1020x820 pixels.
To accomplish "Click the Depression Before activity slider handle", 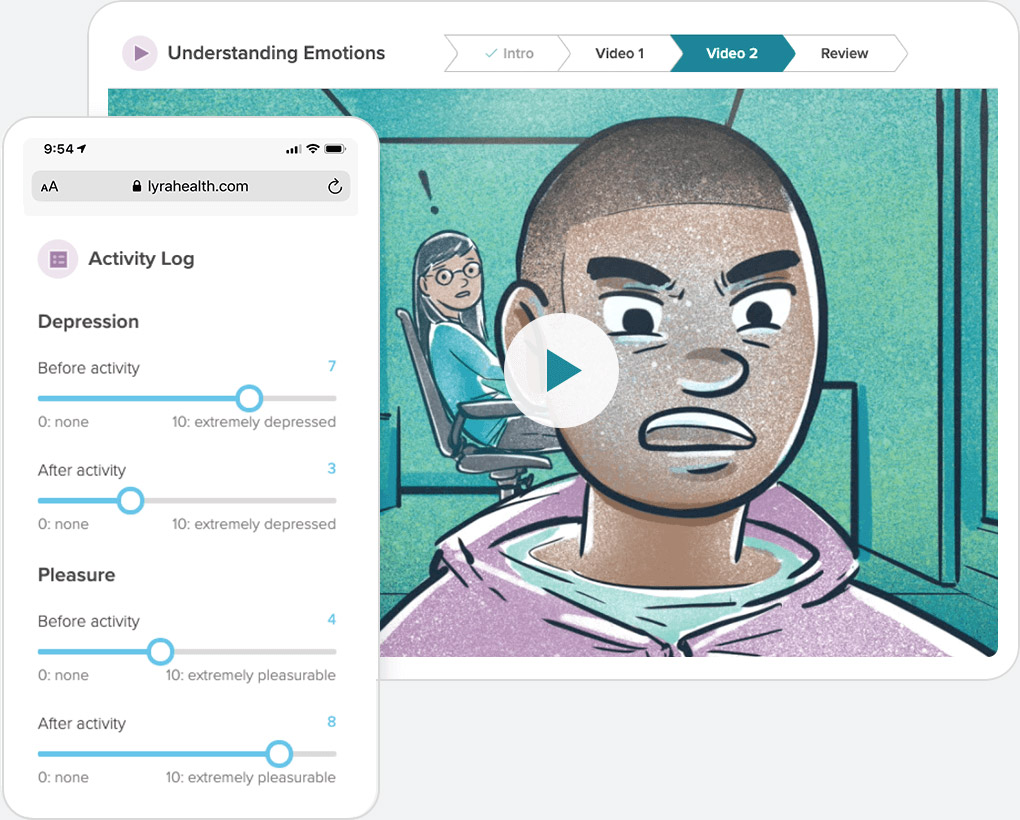I will [249, 398].
